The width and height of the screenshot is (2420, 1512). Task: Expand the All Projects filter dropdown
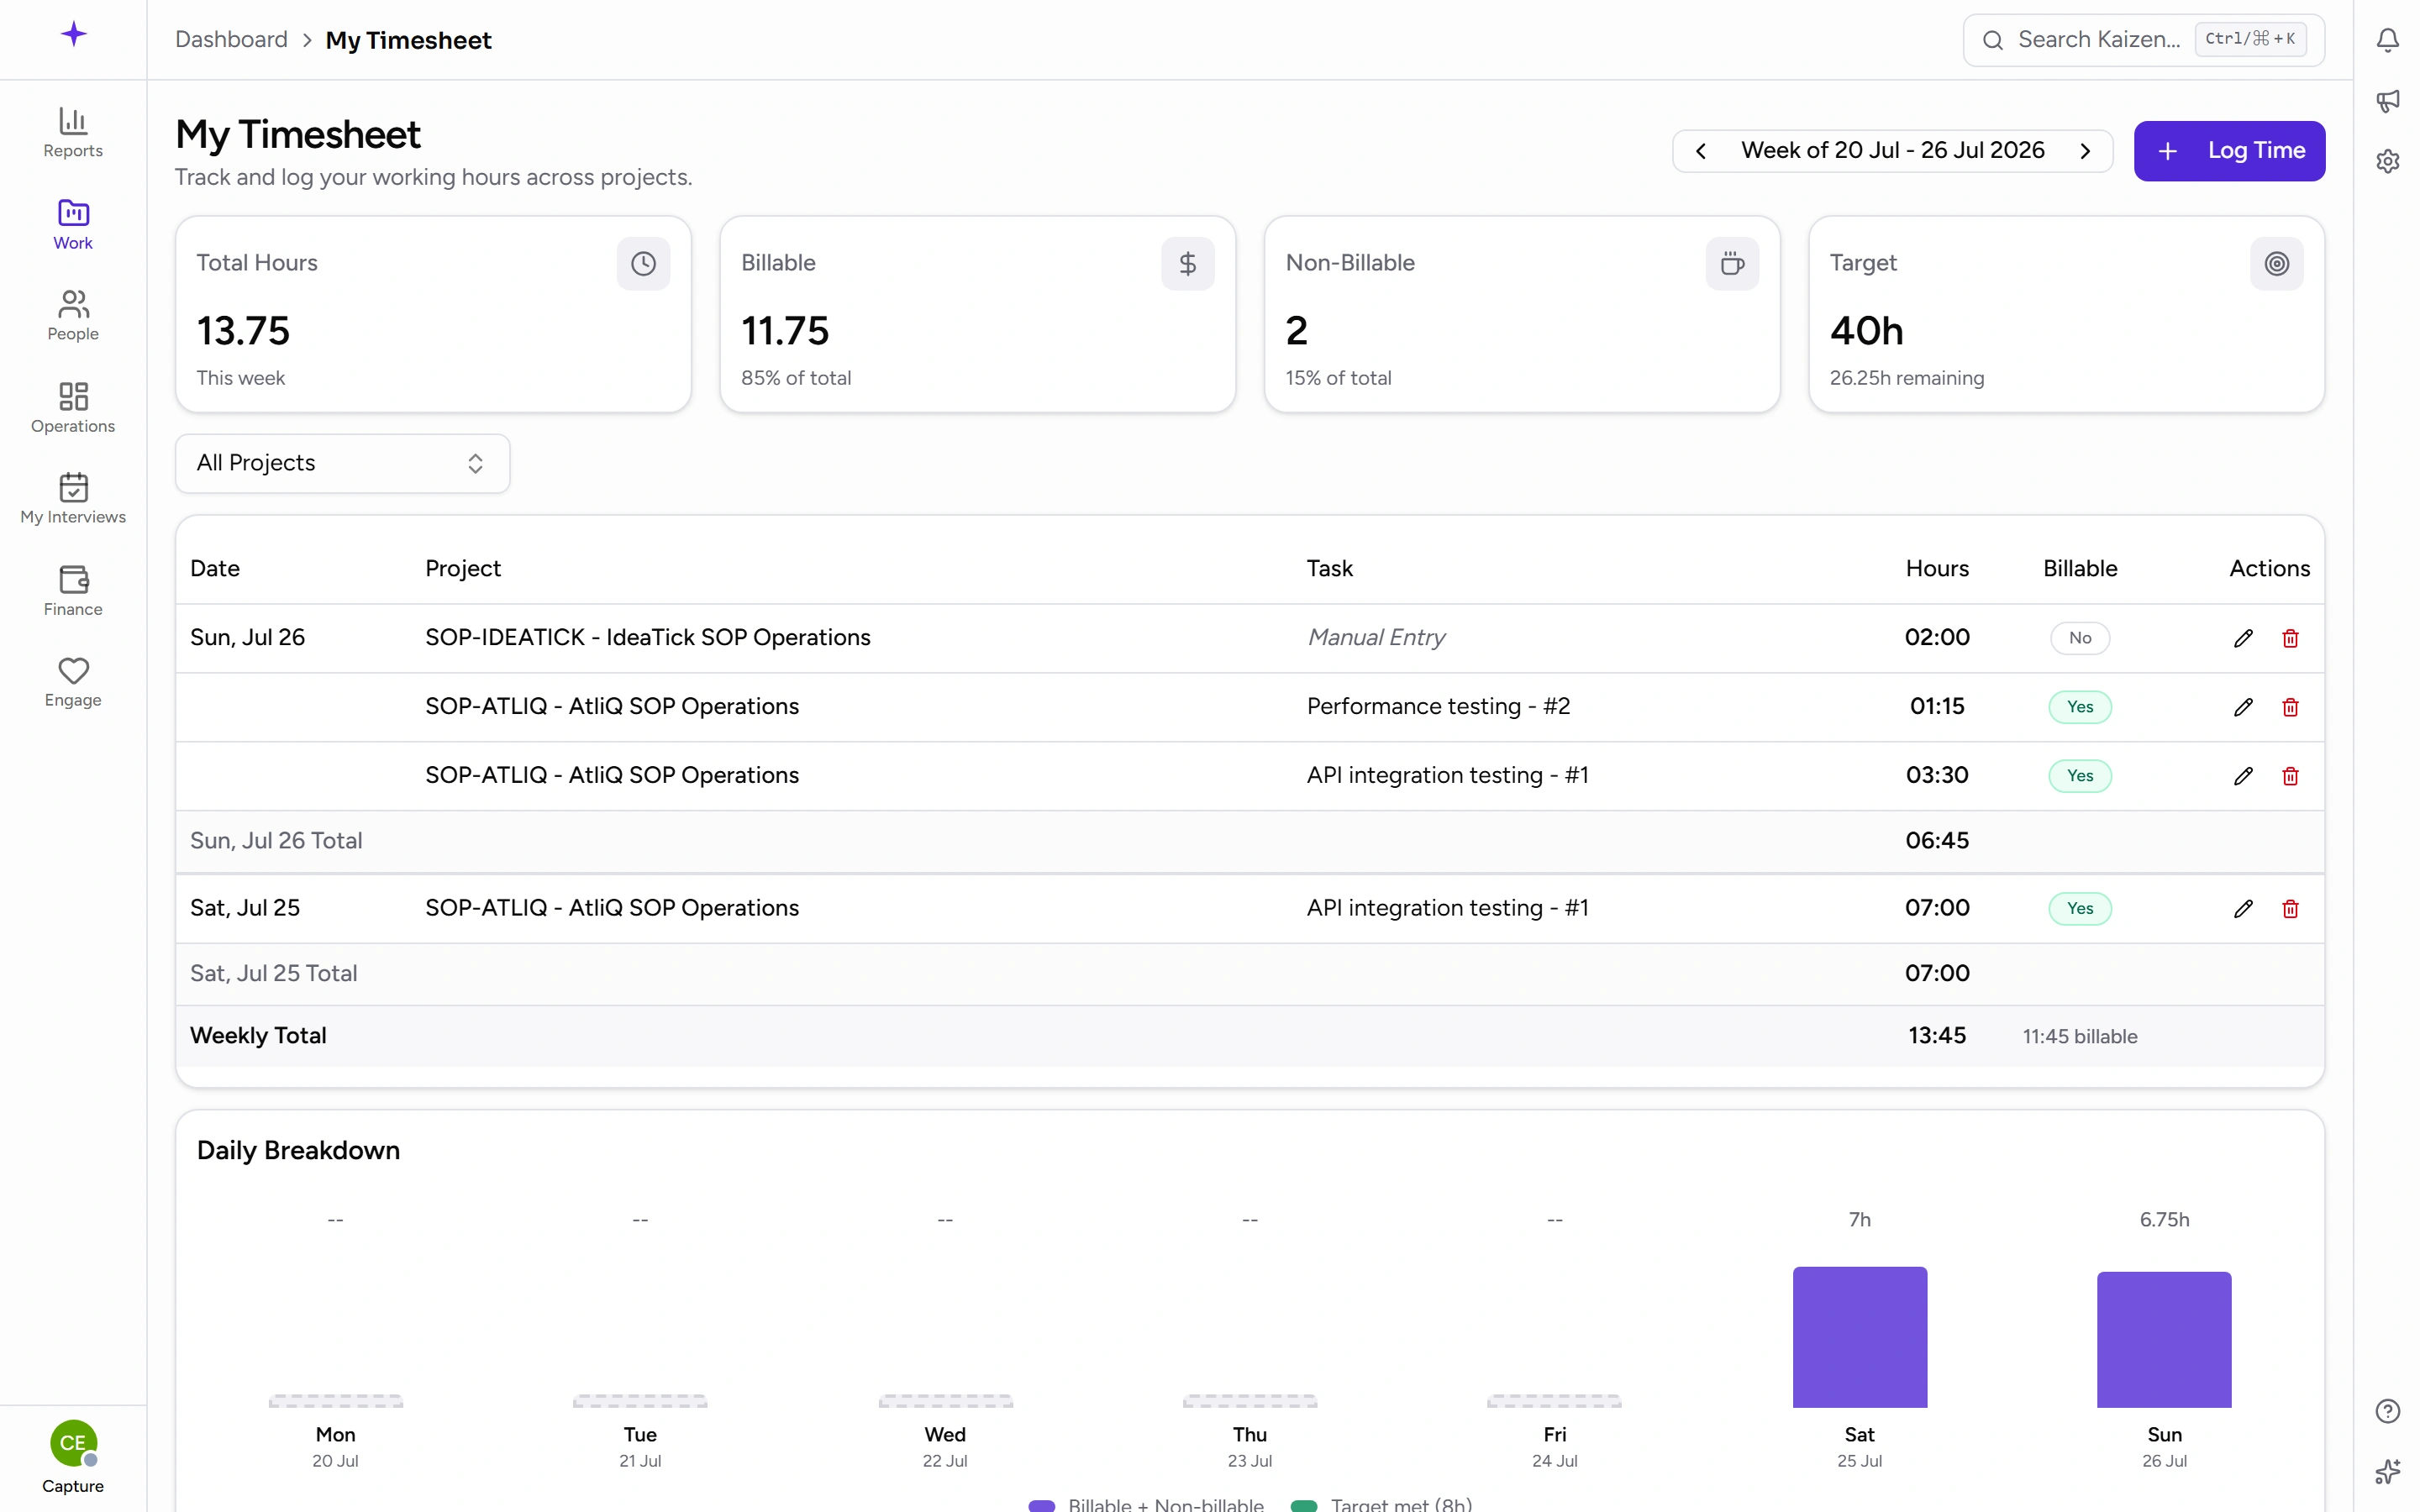tap(342, 463)
